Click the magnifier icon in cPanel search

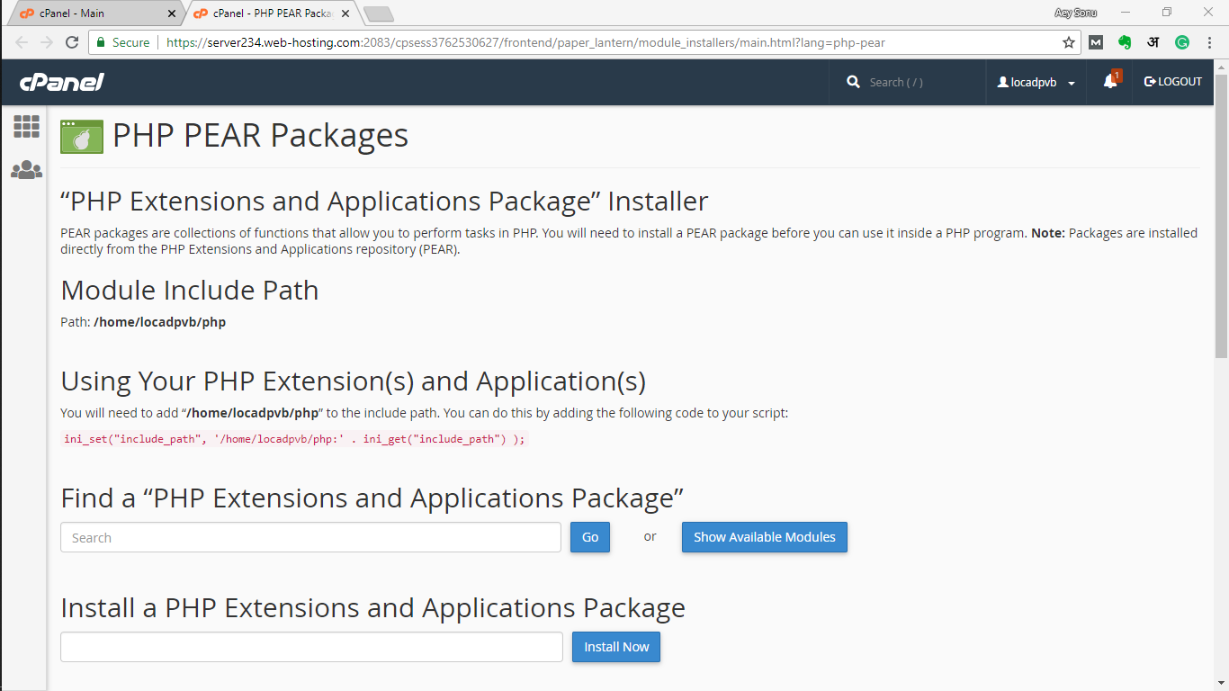(853, 82)
